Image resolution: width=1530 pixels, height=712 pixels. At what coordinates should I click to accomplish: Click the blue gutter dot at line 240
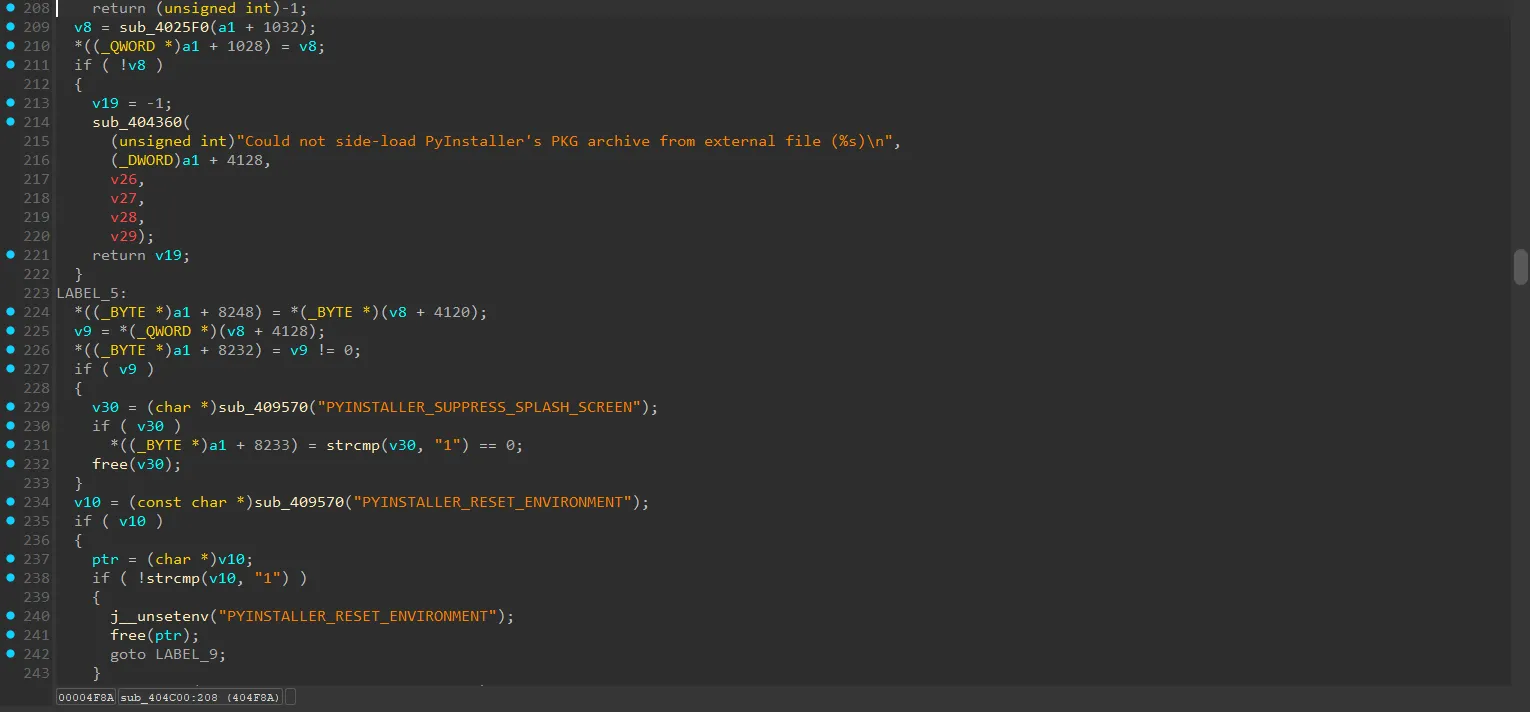pos(10,616)
